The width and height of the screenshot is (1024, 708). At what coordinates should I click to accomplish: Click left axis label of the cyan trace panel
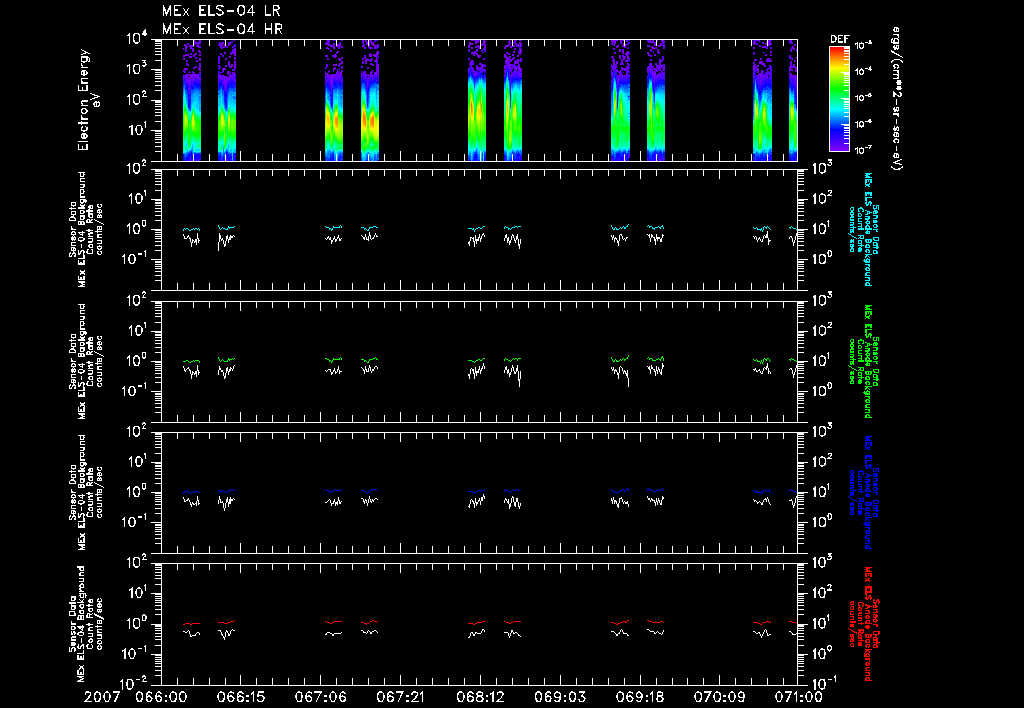(x=86, y=229)
